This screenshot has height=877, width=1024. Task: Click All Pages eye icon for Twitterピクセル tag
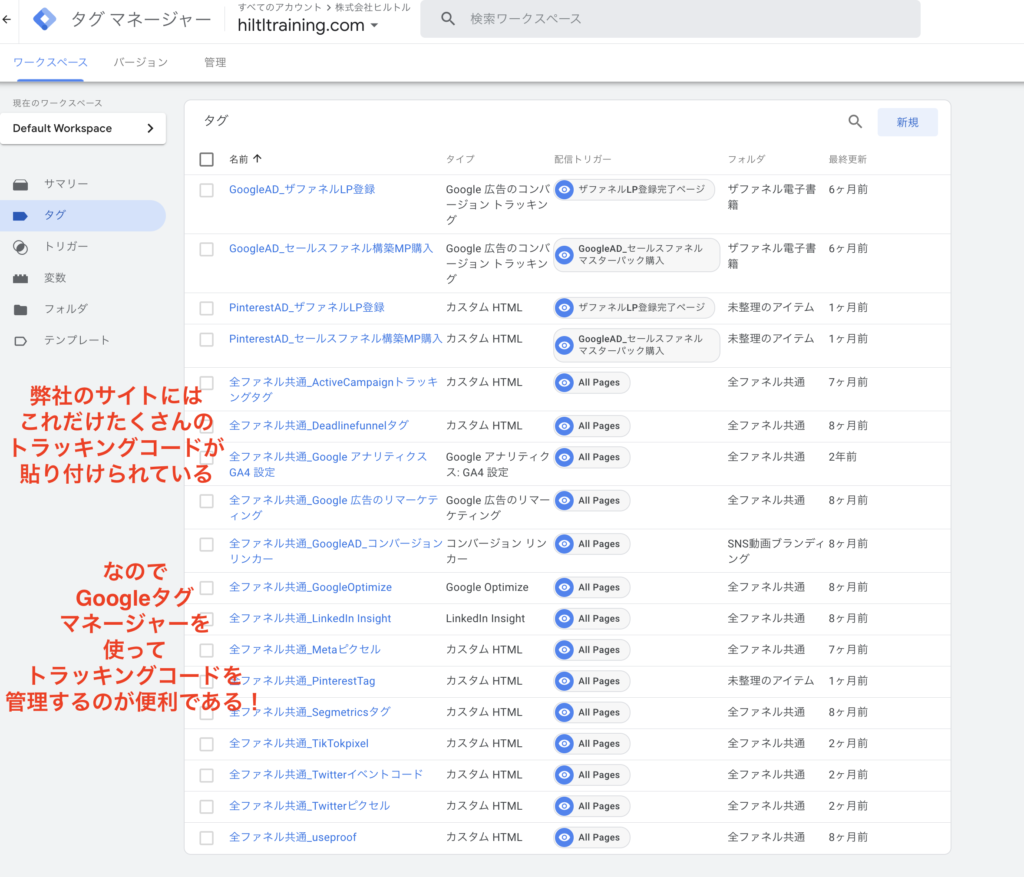564,806
